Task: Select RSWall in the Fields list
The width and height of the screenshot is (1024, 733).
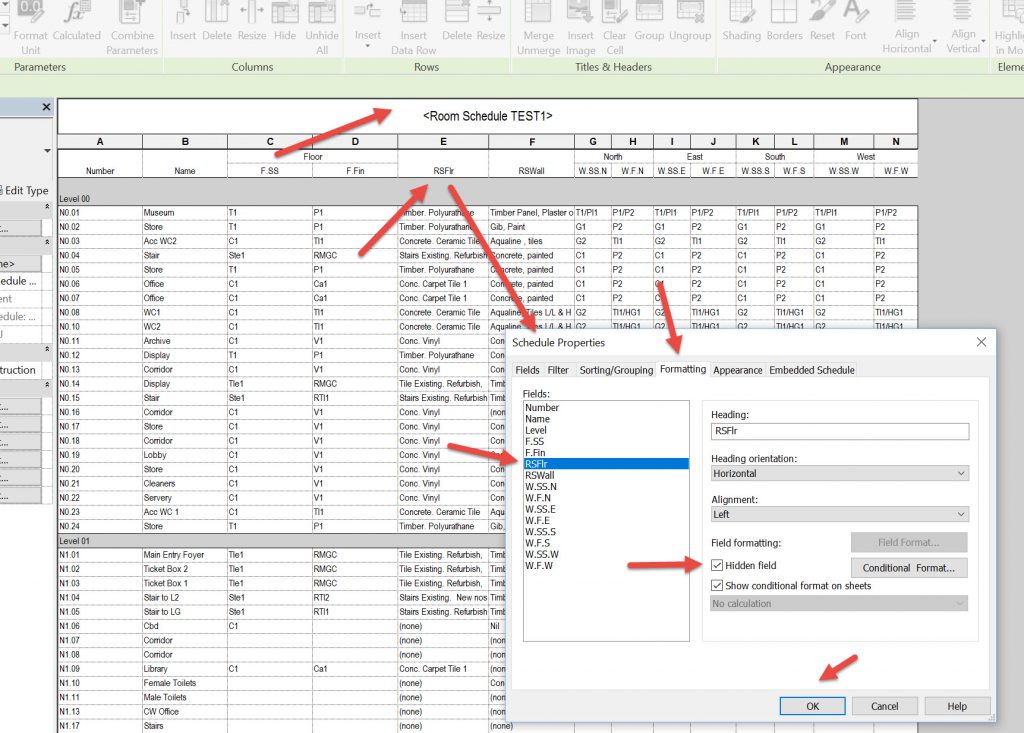Action: (x=540, y=475)
